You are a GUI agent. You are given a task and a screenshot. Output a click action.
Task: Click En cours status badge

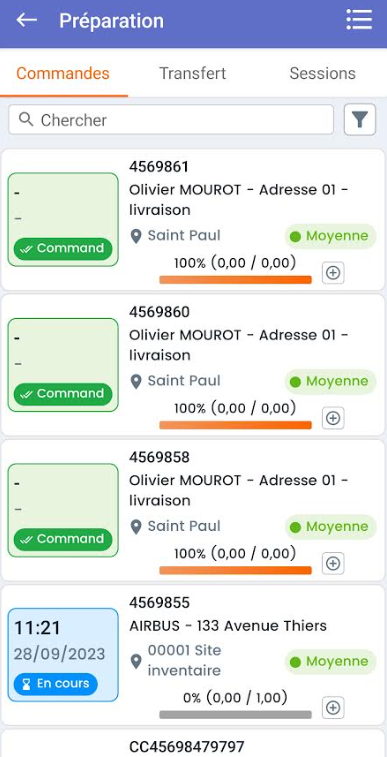pyautogui.click(x=55, y=684)
